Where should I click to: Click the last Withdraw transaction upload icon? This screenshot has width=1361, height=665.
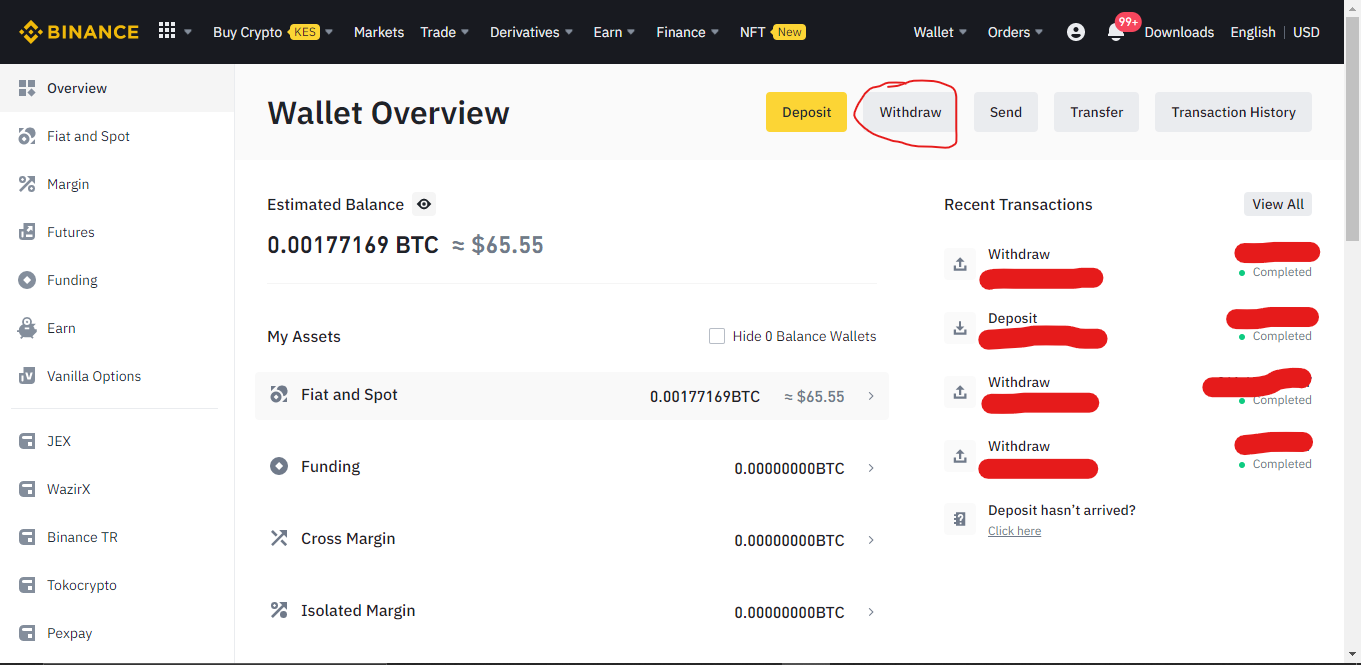(960, 456)
